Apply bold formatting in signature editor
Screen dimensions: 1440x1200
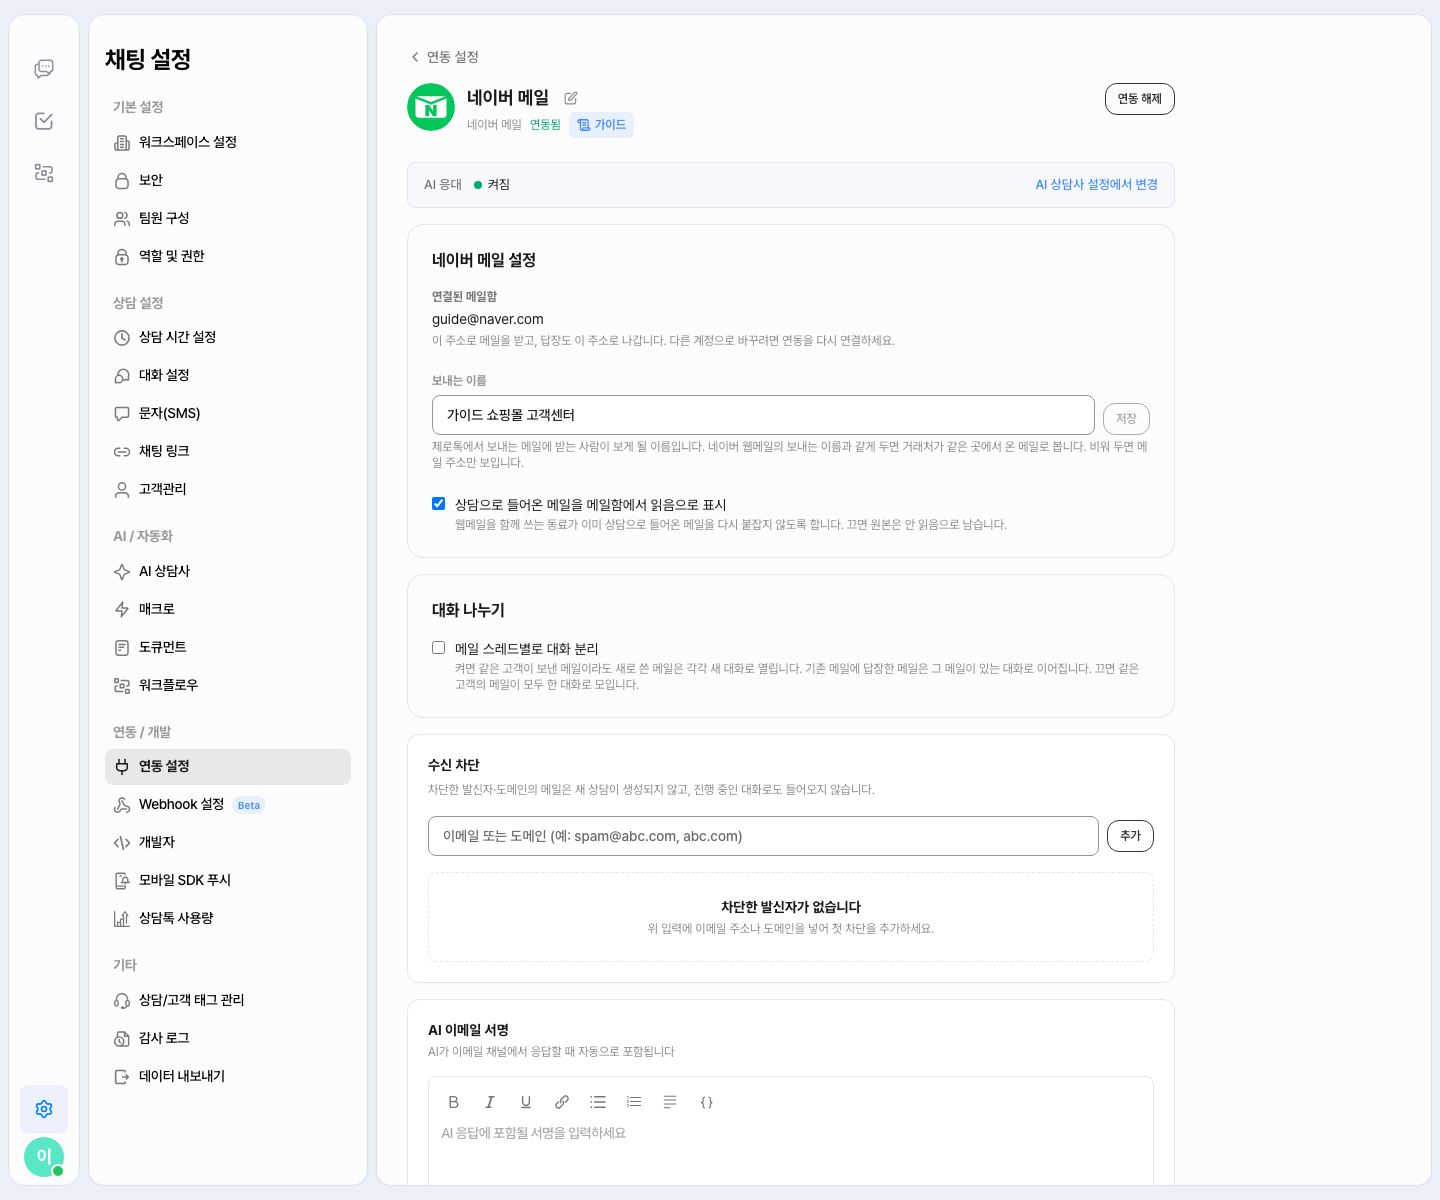point(454,1102)
